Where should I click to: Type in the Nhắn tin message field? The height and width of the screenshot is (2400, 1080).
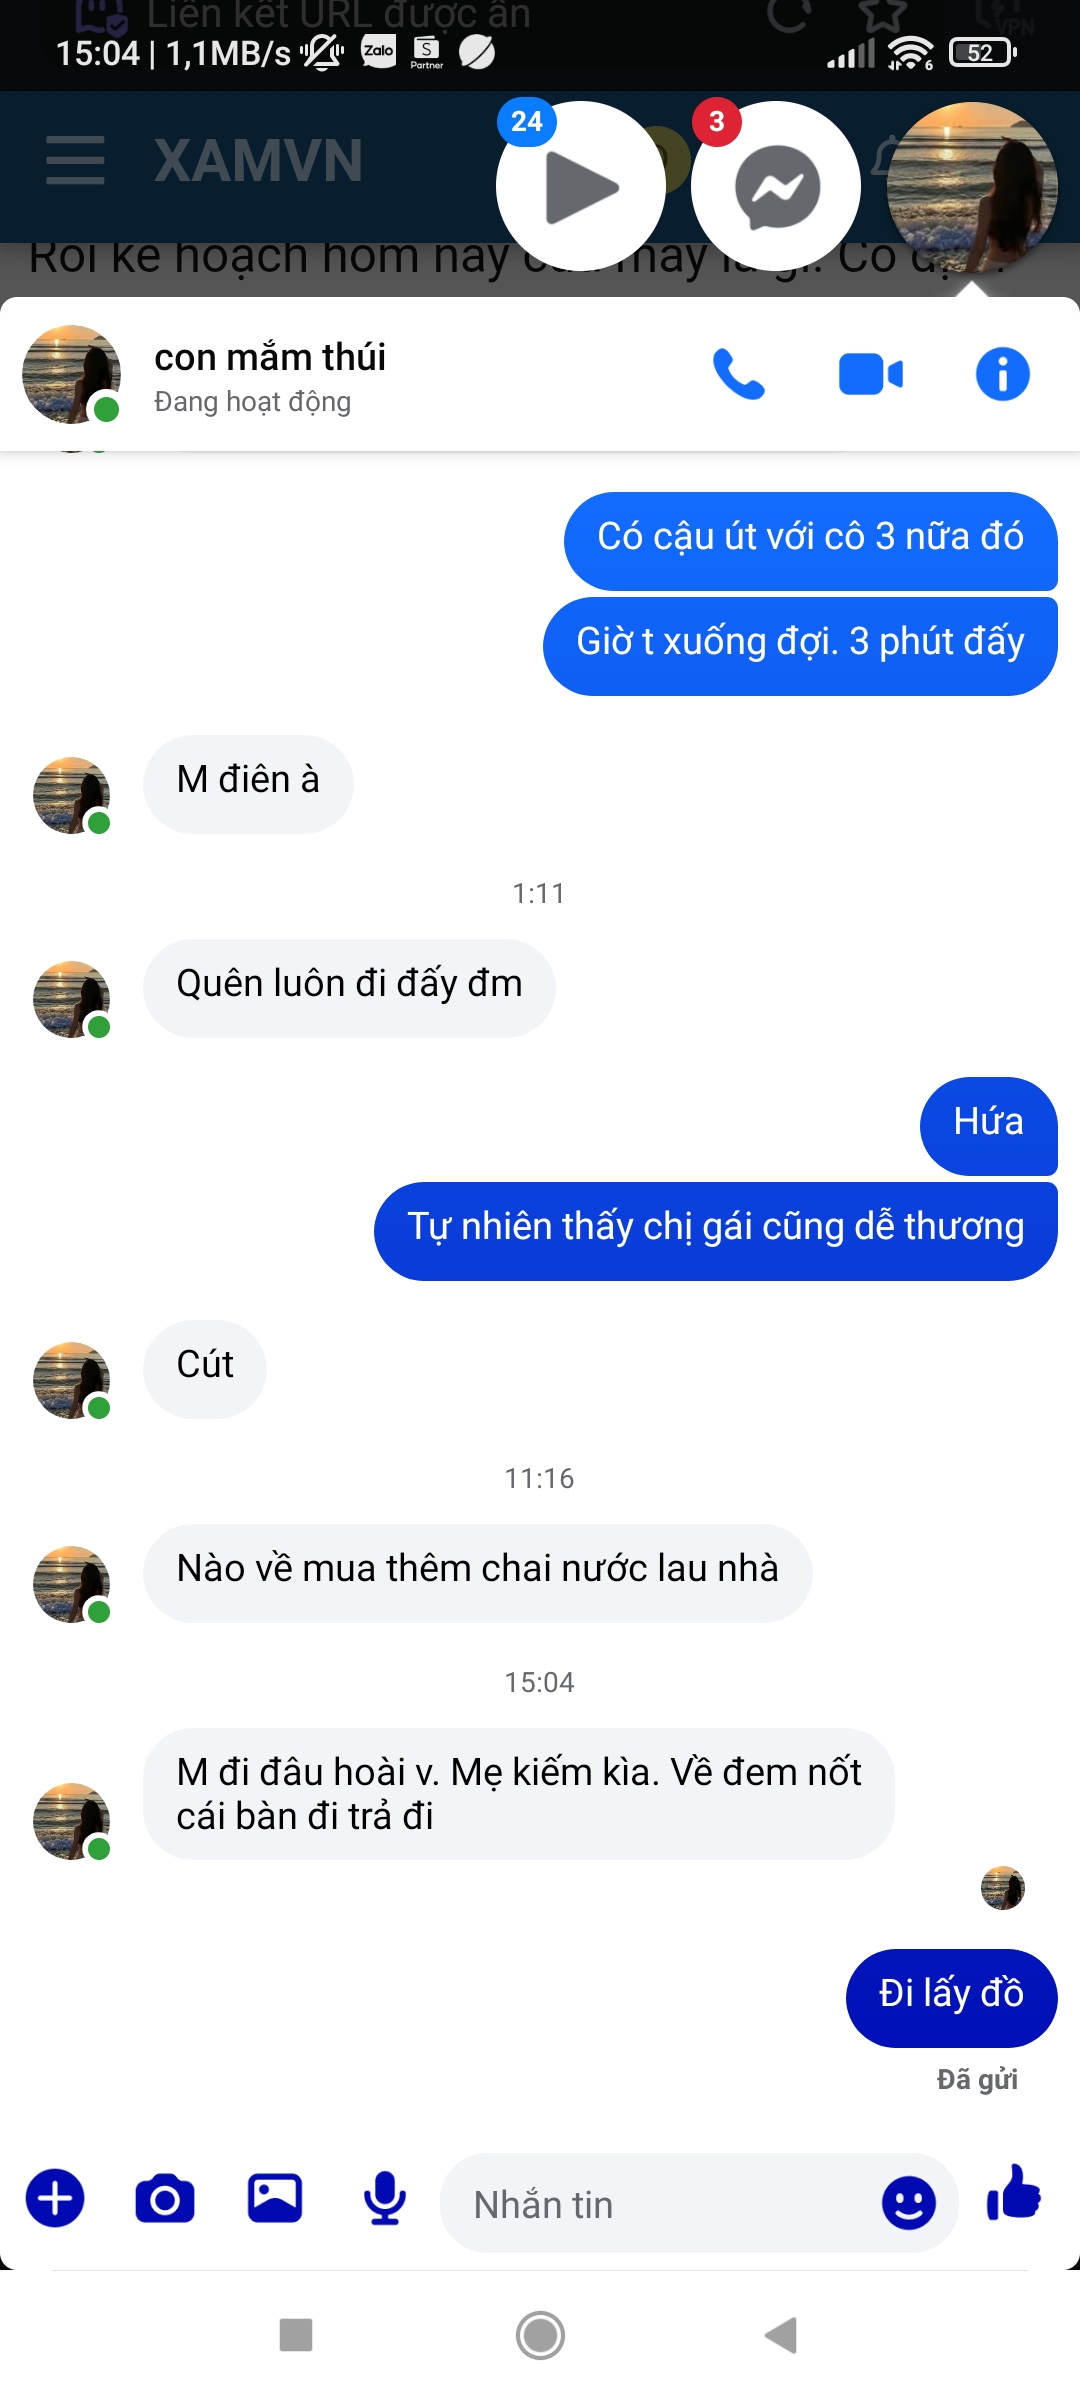(660, 2204)
